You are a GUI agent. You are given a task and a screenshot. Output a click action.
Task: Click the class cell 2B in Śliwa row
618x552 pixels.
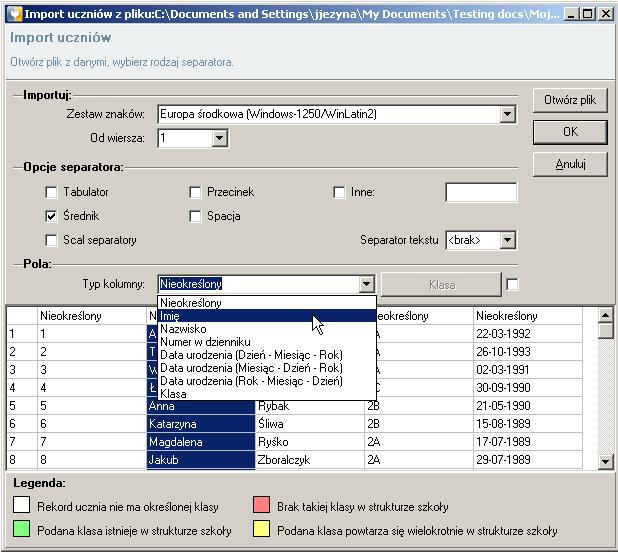point(419,424)
